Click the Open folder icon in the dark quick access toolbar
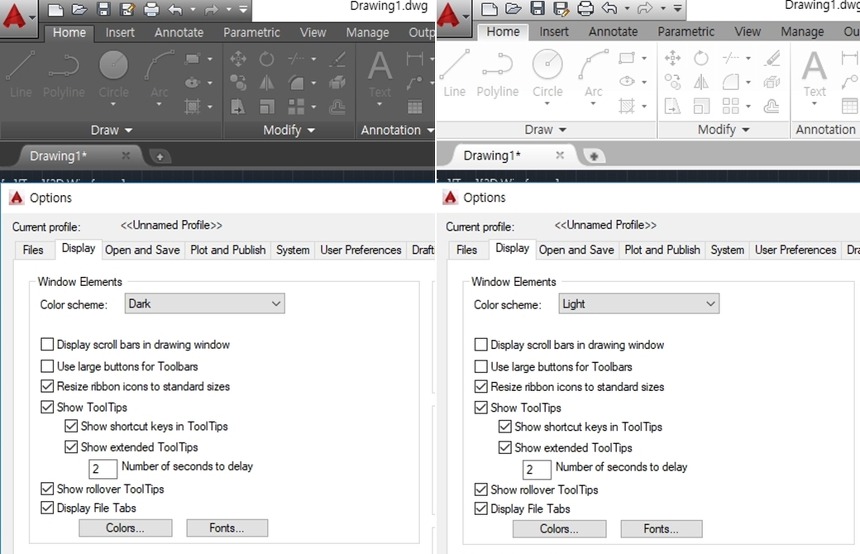 pyautogui.click(x=80, y=9)
